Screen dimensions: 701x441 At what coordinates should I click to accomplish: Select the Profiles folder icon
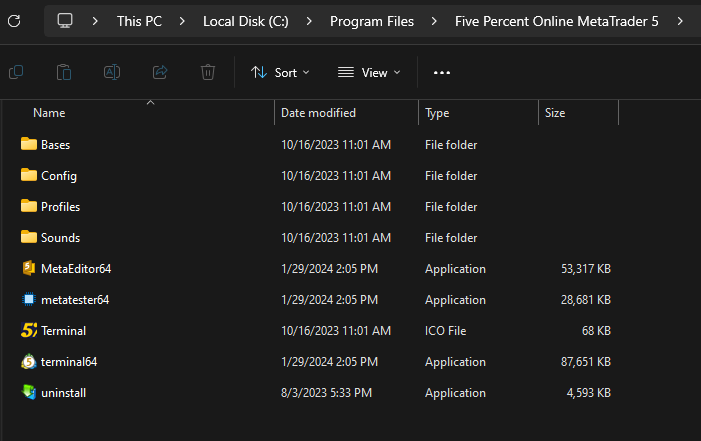click(x=29, y=206)
